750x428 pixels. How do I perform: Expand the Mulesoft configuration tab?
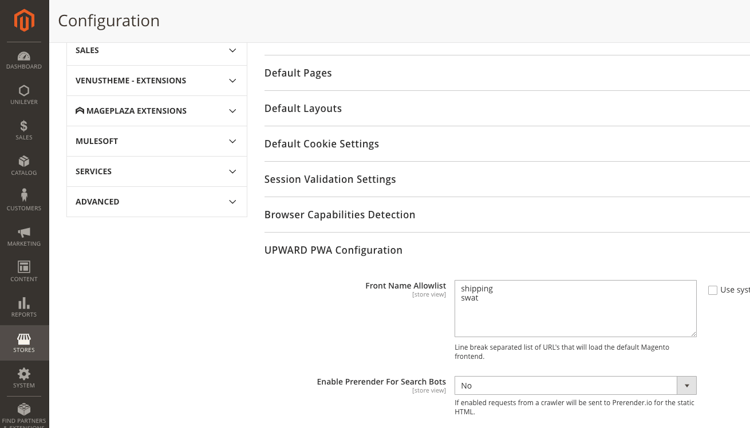coord(156,141)
